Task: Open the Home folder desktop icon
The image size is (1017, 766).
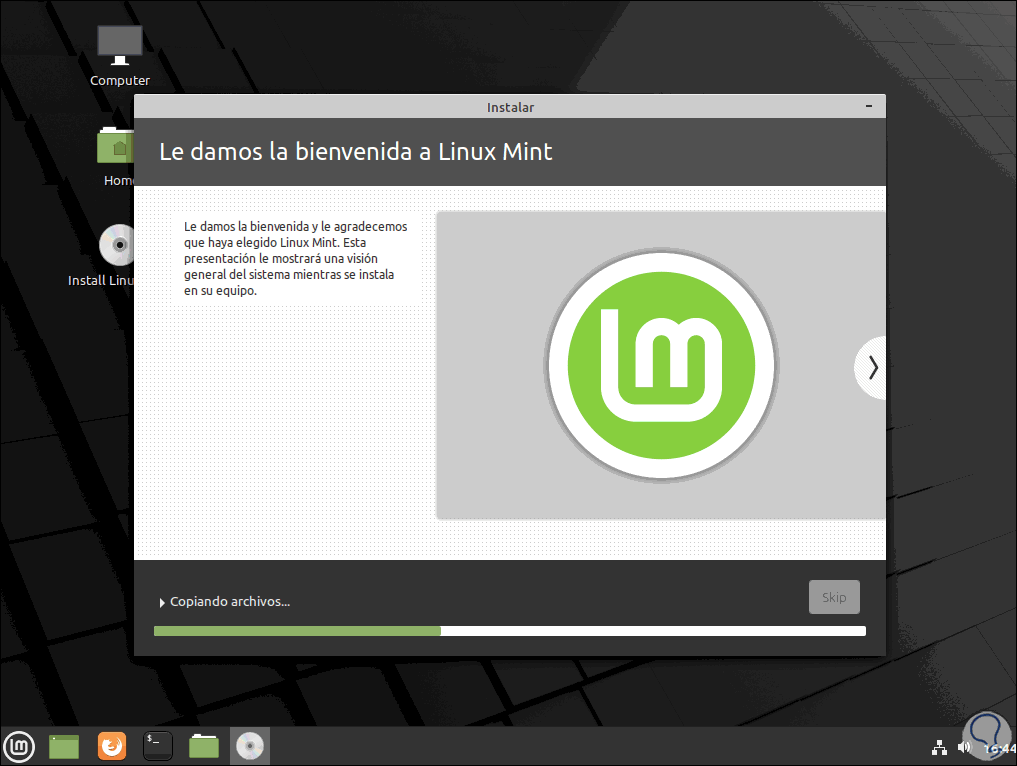Action: (115, 156)
